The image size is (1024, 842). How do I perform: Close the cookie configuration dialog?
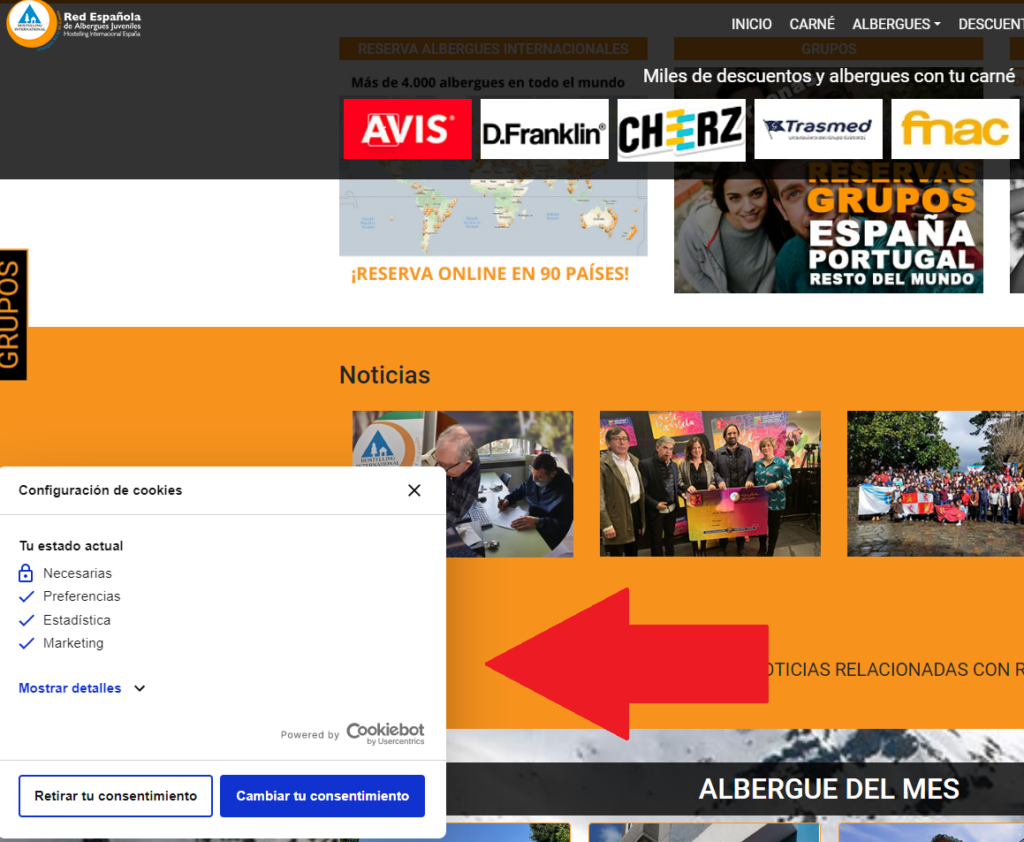coord(414,490)
